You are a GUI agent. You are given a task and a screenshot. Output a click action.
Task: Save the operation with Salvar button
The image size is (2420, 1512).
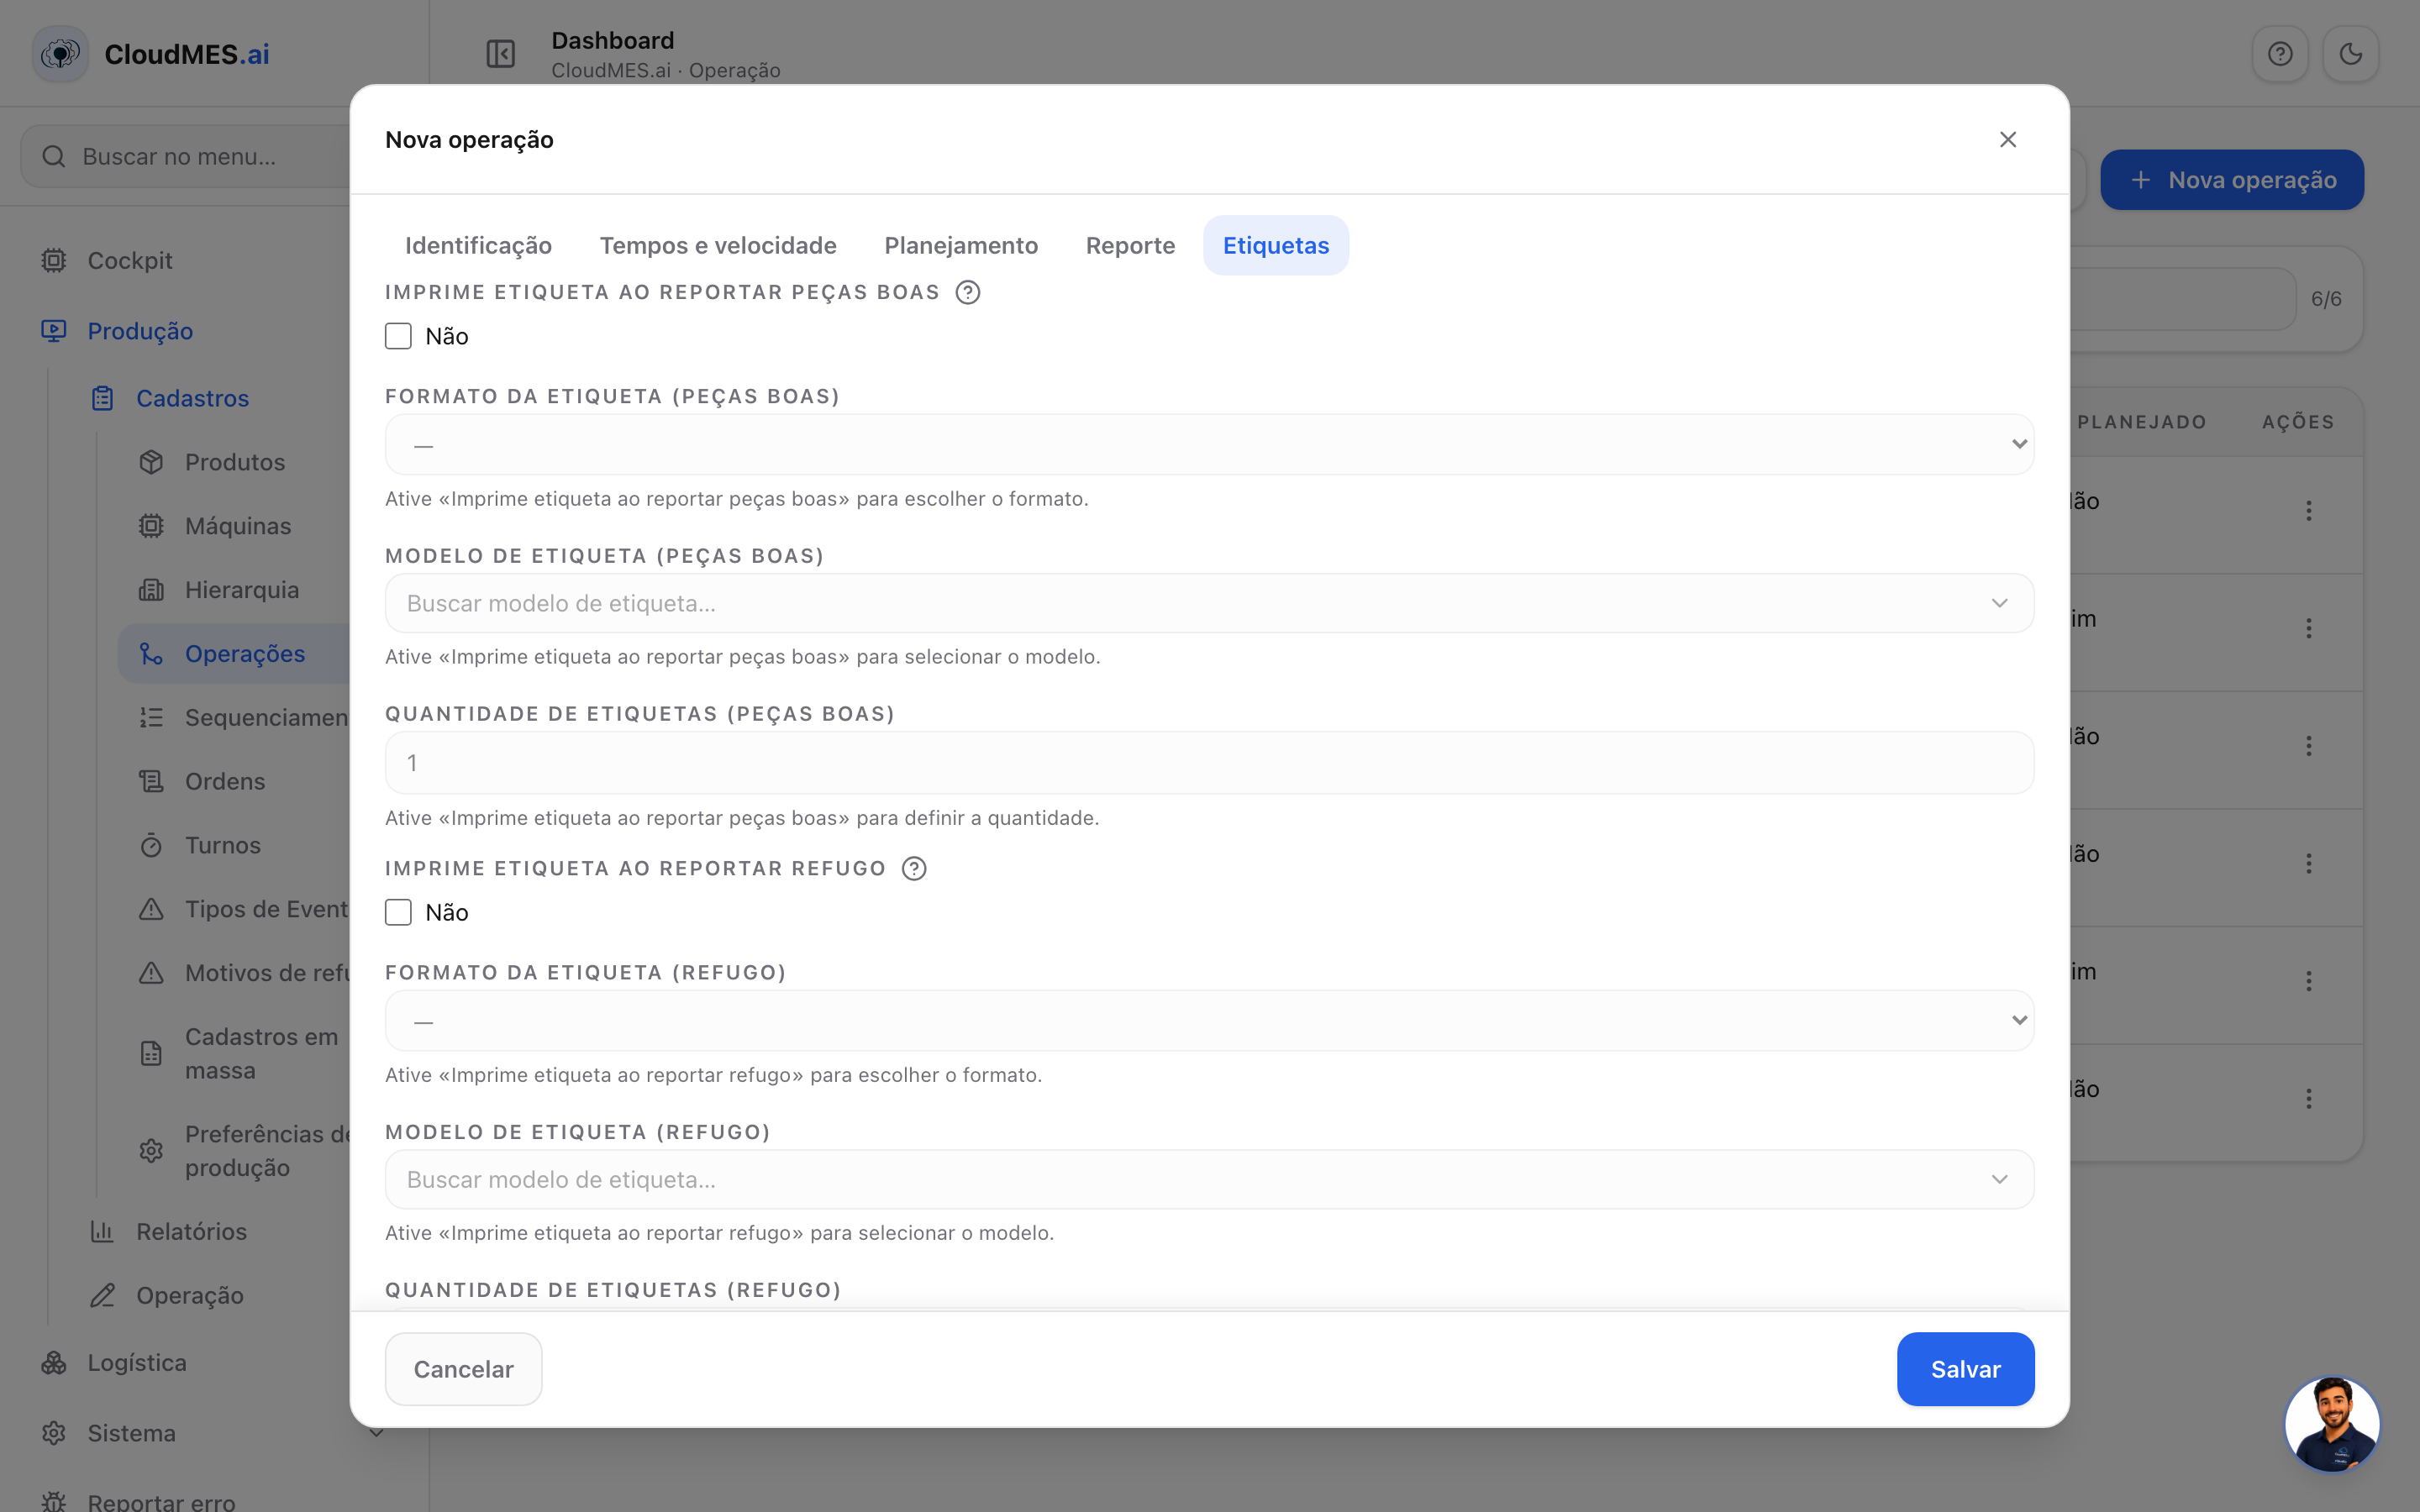(1965, 1369)
